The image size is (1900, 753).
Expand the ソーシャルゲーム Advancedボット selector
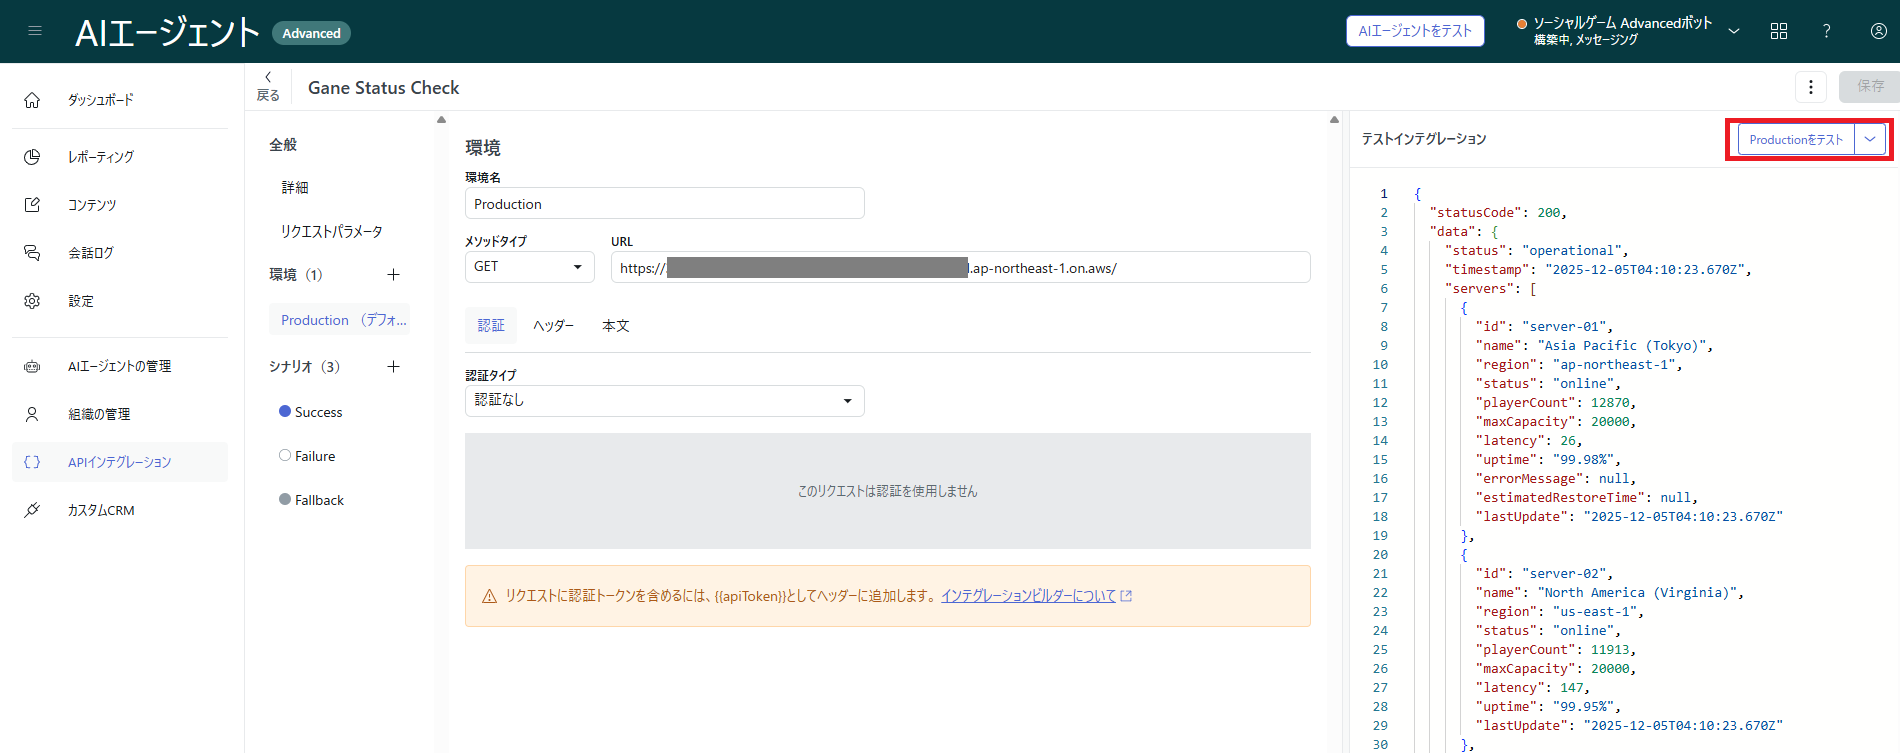point(1734,31)
